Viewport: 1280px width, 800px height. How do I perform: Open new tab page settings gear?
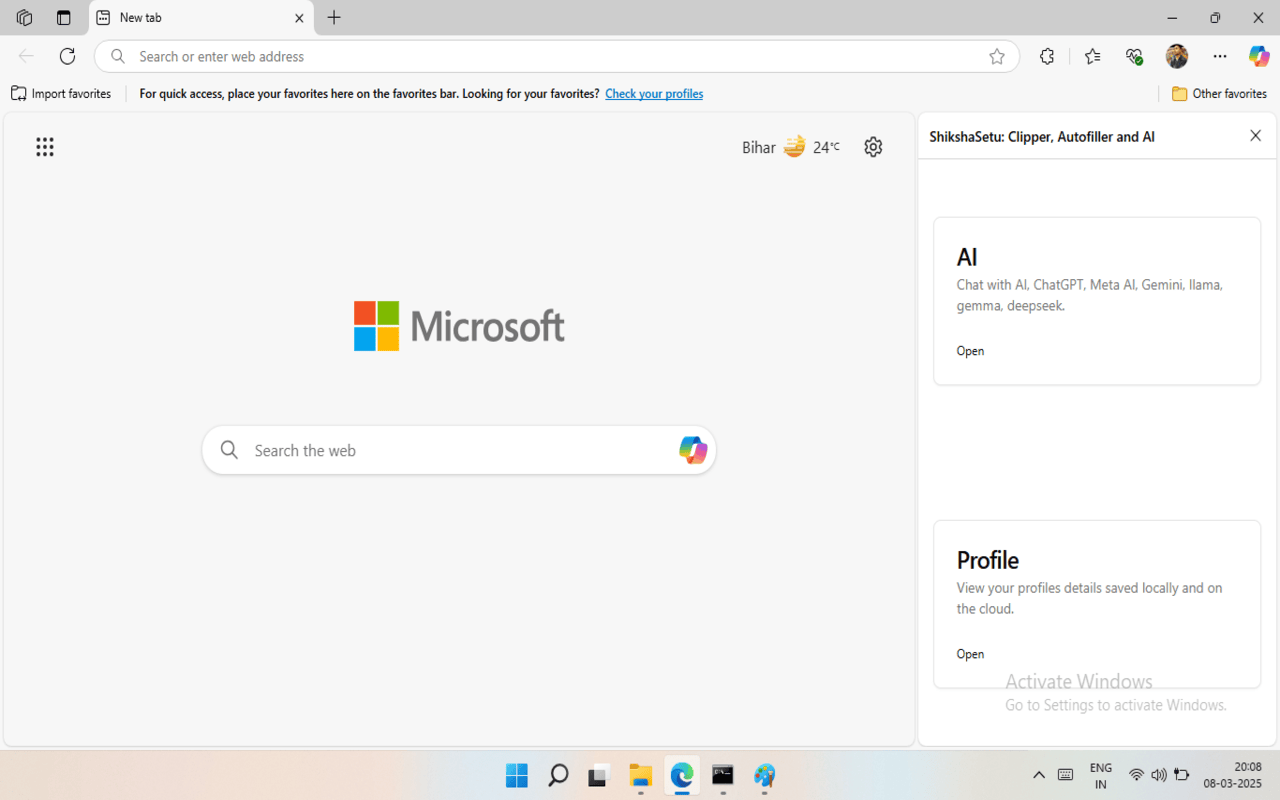[873, 147]
